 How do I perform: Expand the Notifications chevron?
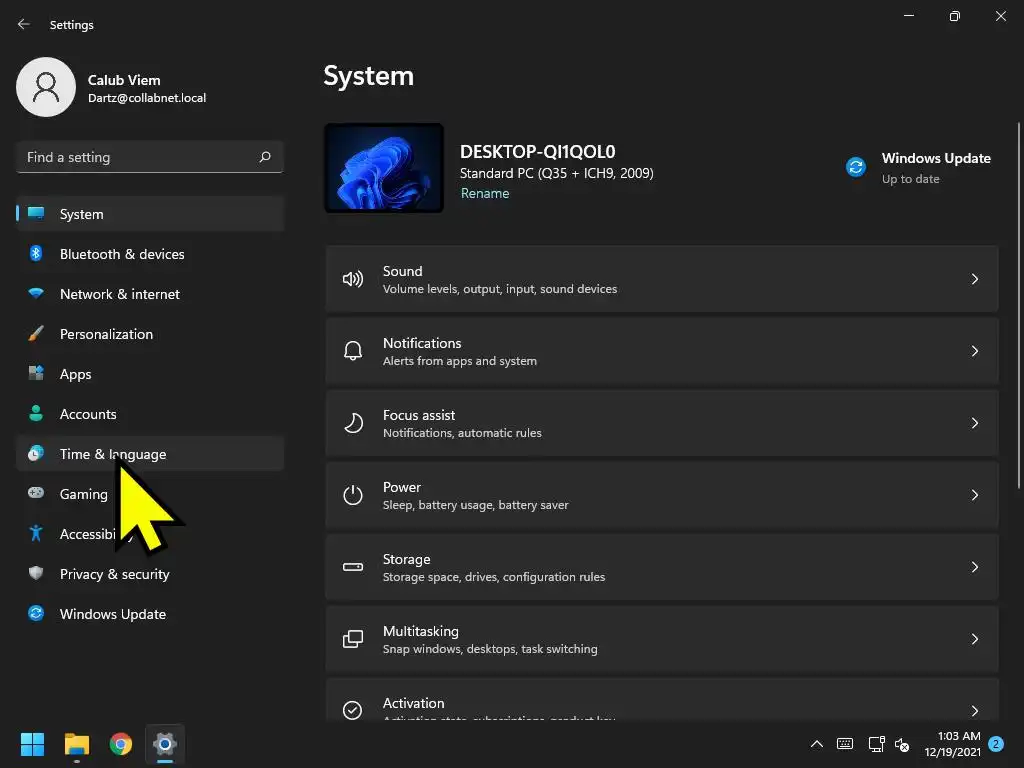point(974,351)
